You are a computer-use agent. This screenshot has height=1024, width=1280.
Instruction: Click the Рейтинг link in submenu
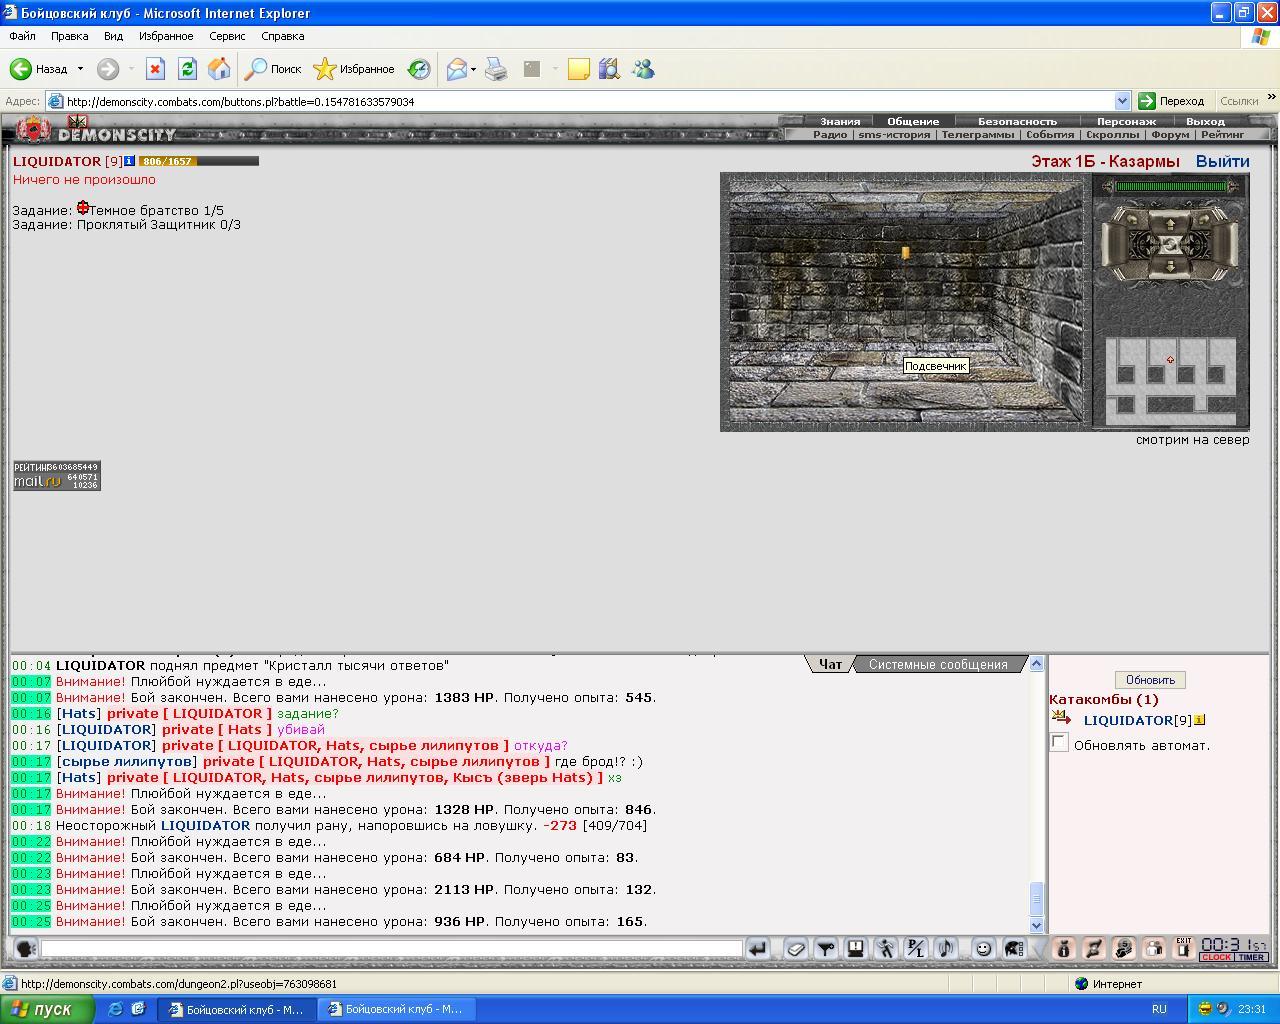click(x=1223, y=134)
